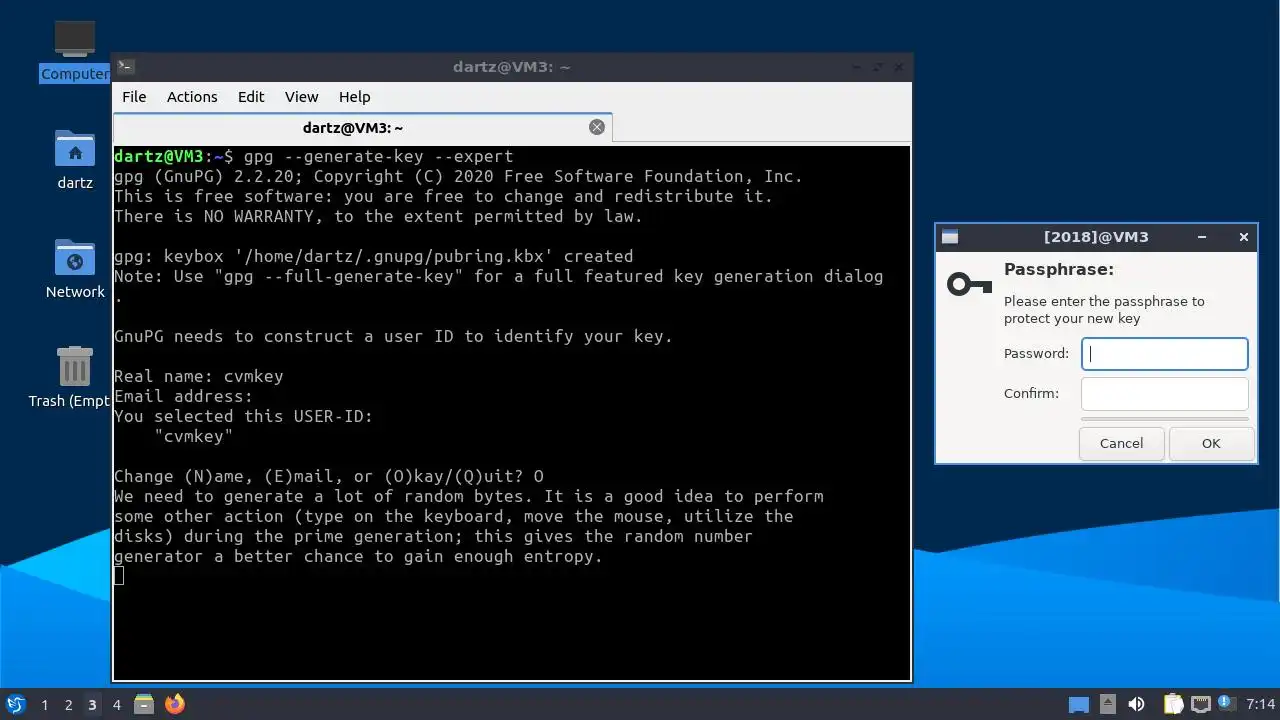Switch to desktop 4 in the pager
The width and height of the screenshot is (1280, 720).
tap(116, 704)
